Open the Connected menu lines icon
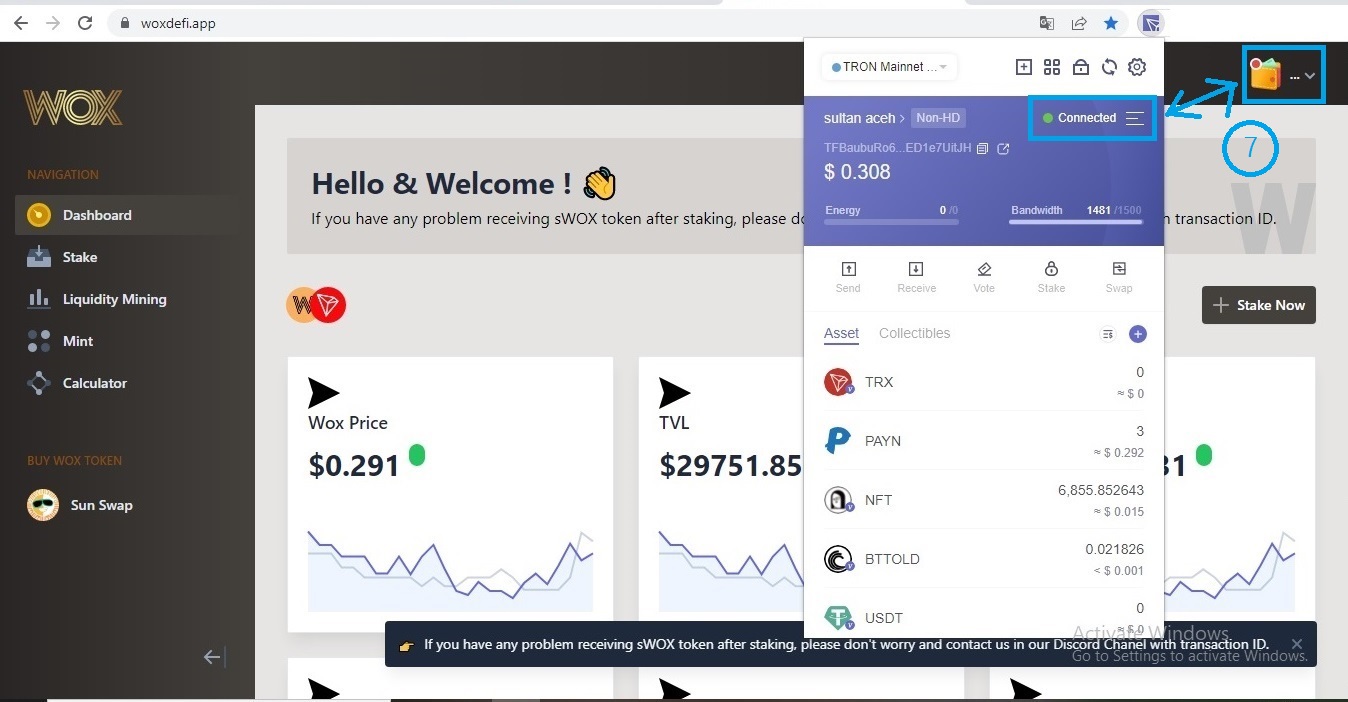This screenshot has height=702, width=1348. pos(1134,118)
